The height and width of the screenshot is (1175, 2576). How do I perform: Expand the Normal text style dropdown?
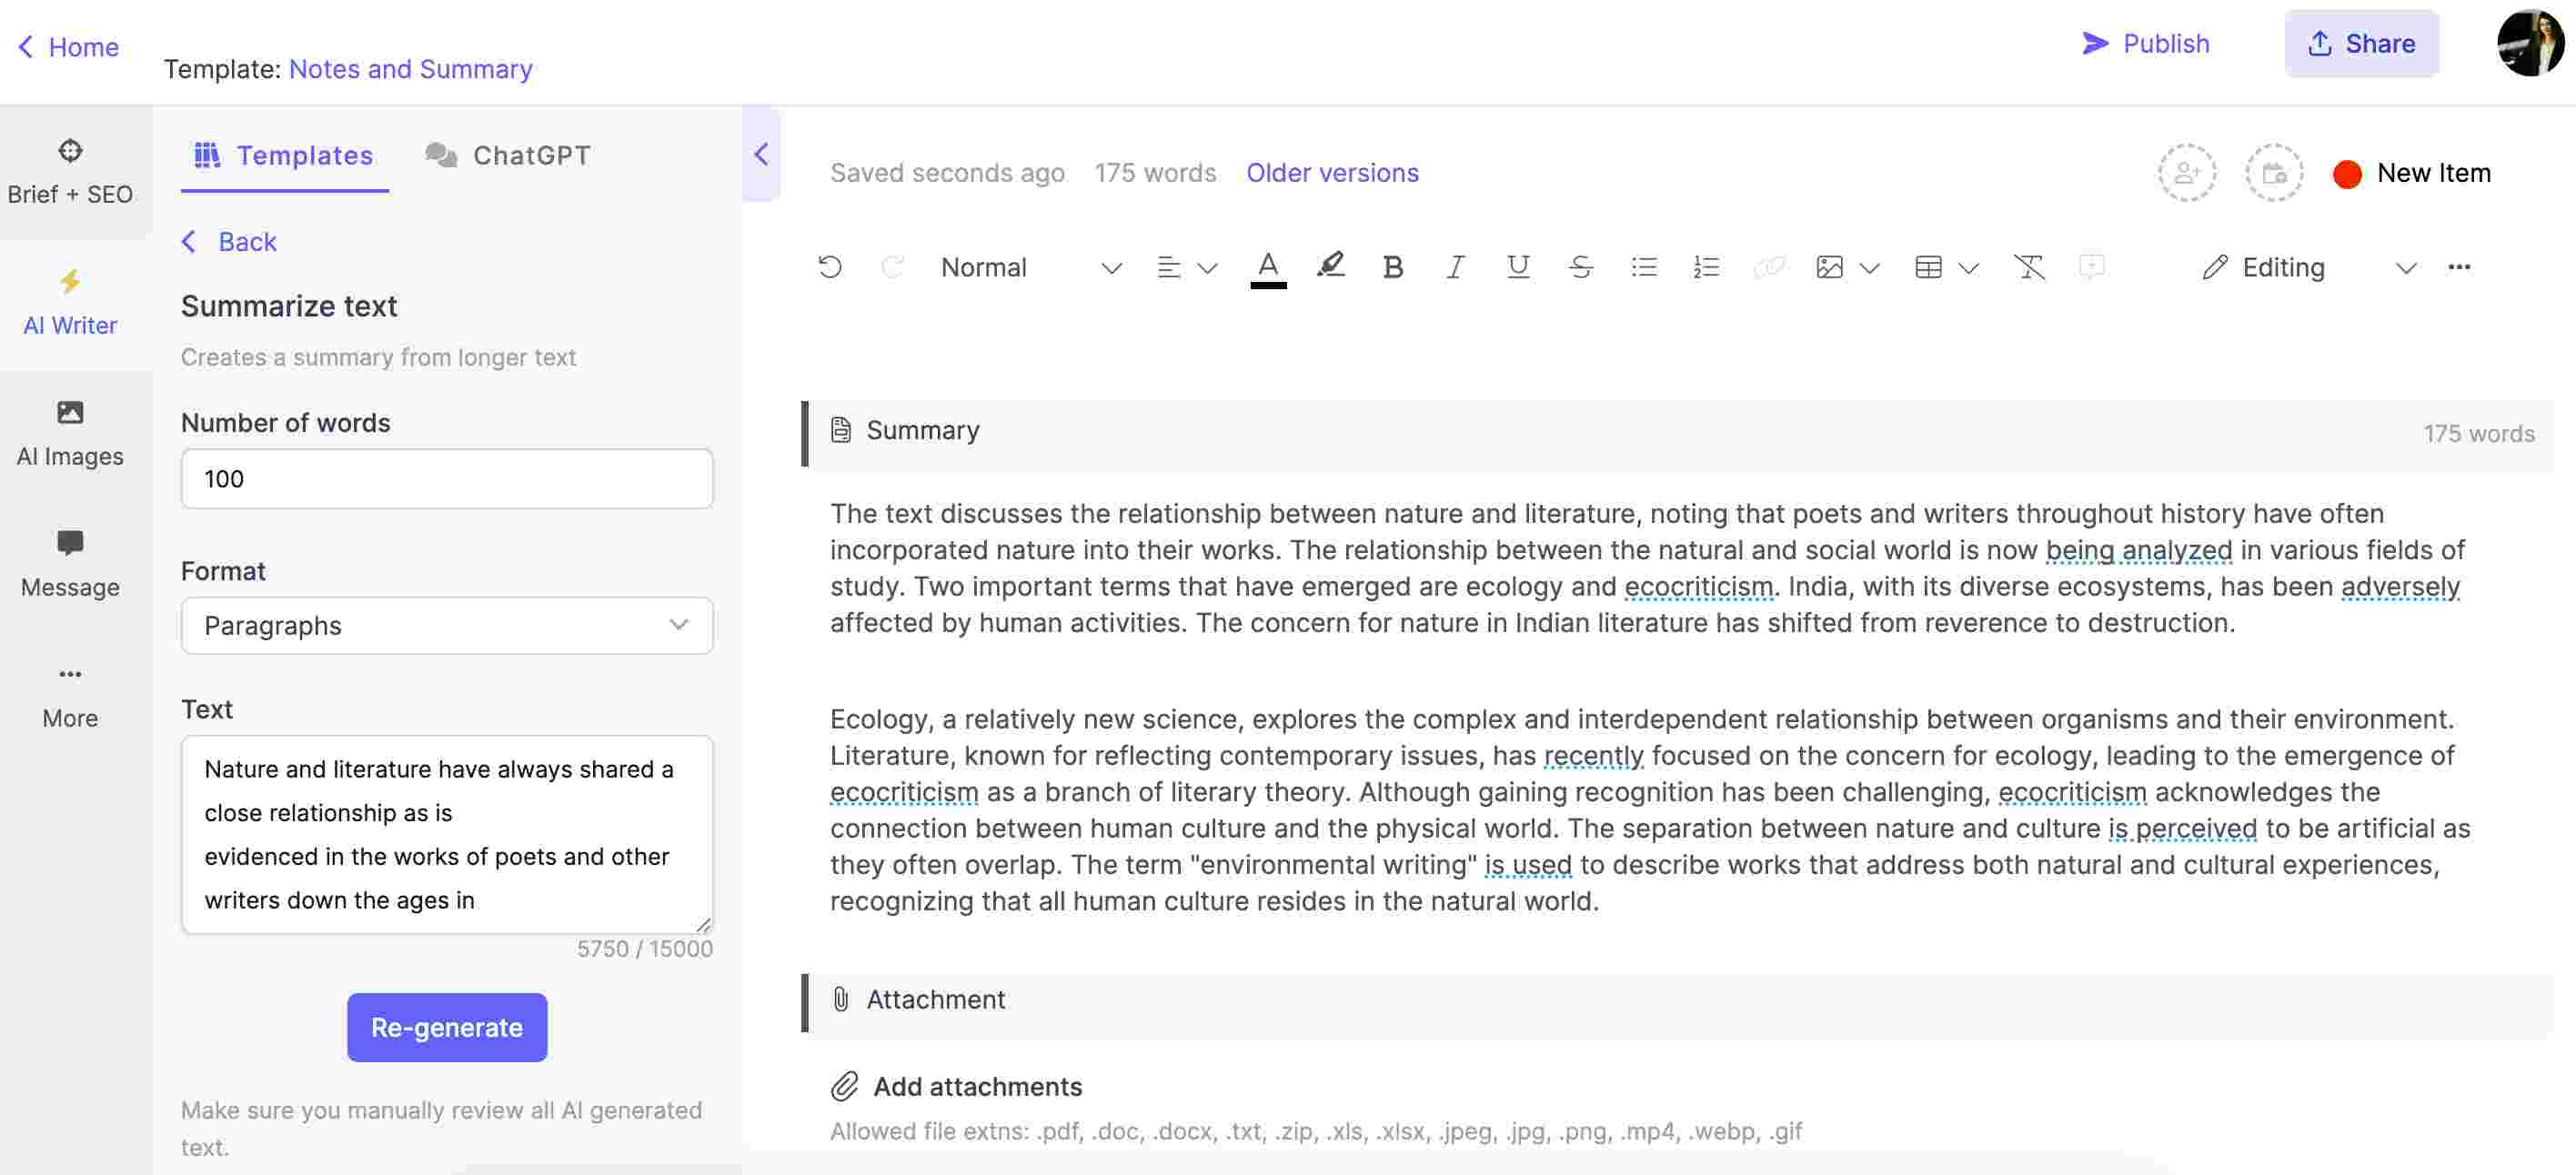pos(1112,265)
